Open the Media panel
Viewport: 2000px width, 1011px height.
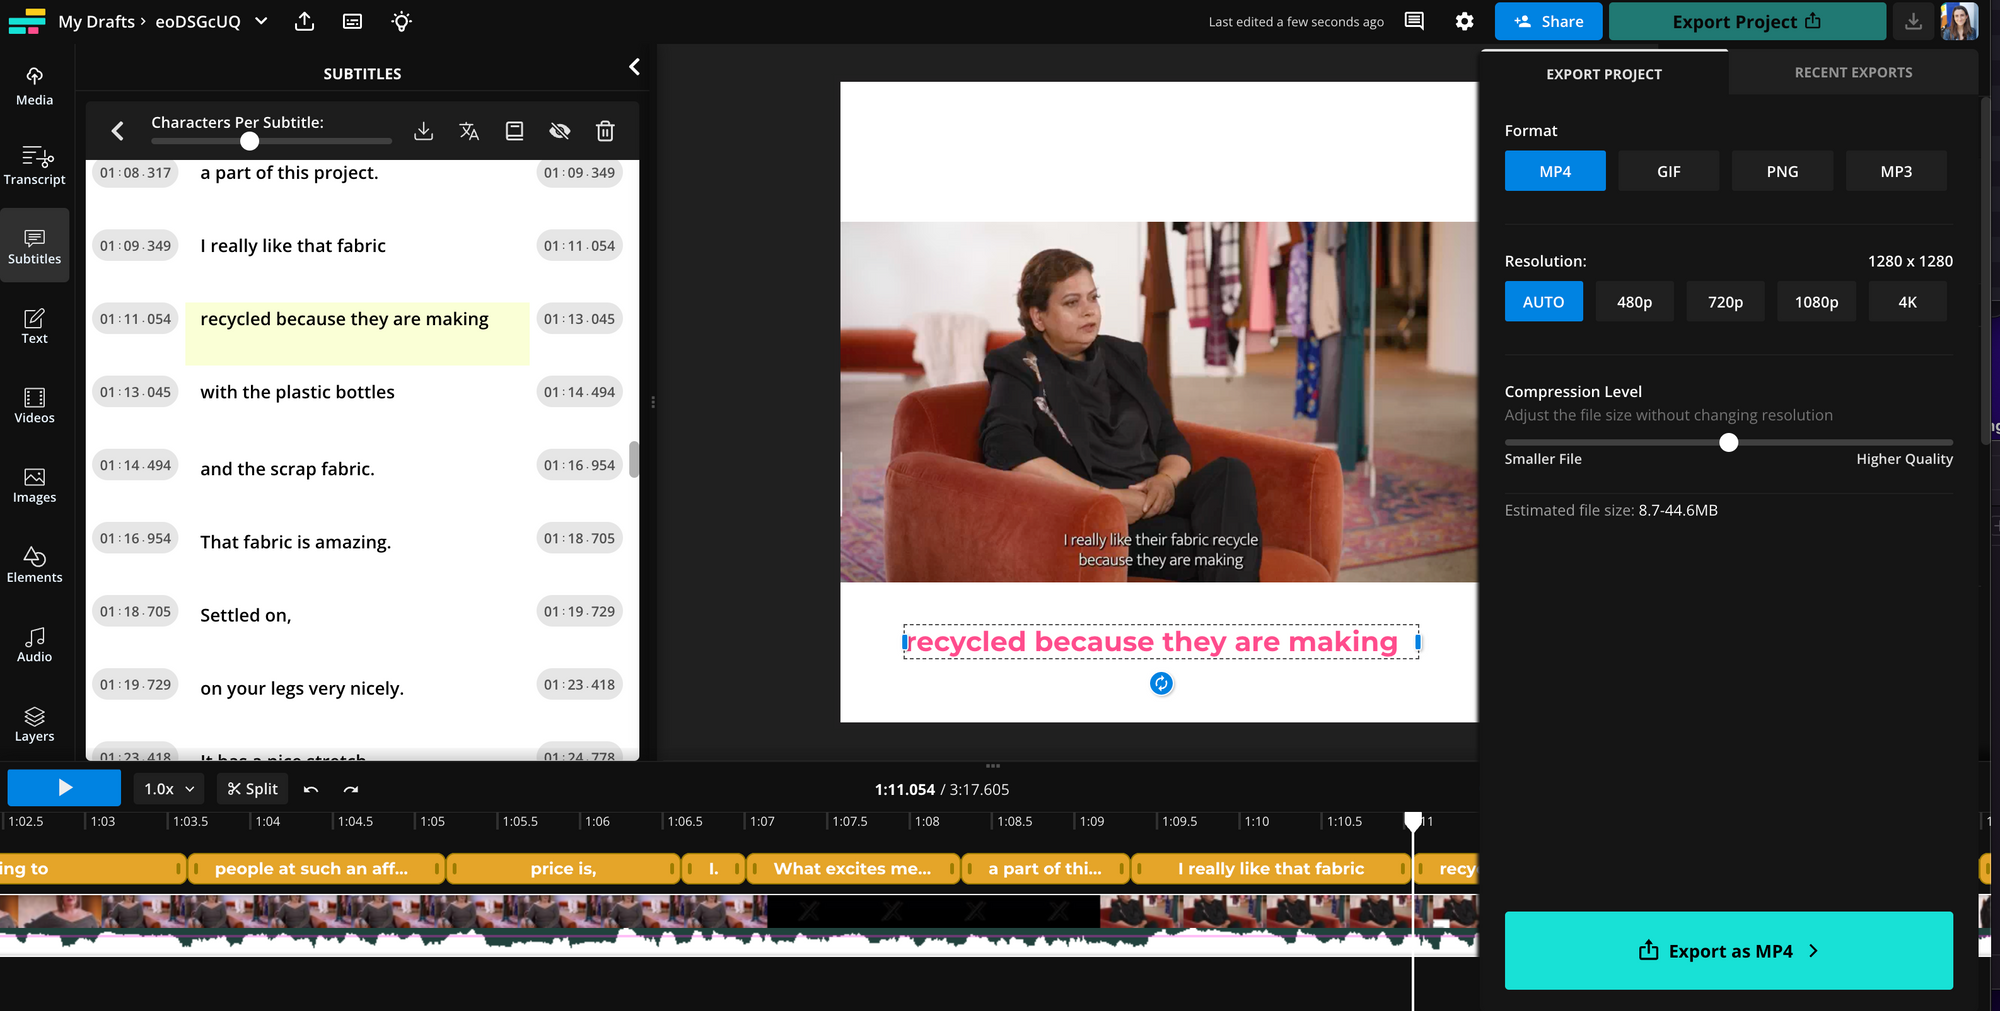pos(34,85)
